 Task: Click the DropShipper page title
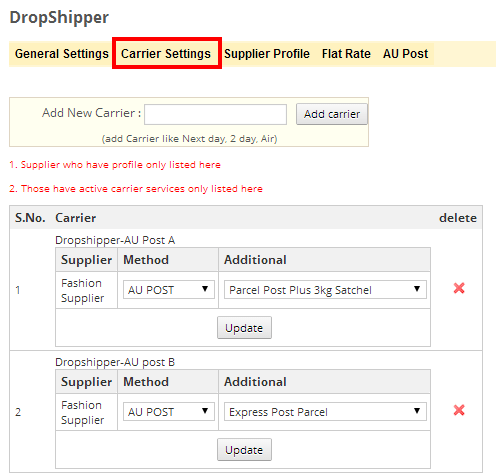pos(59,17)
